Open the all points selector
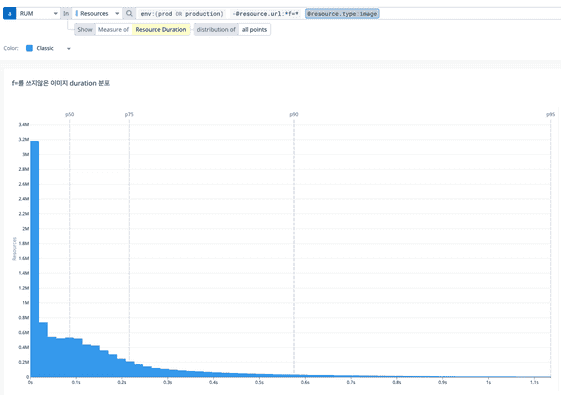The image size is (561, 395). click(x=254, y=30)
